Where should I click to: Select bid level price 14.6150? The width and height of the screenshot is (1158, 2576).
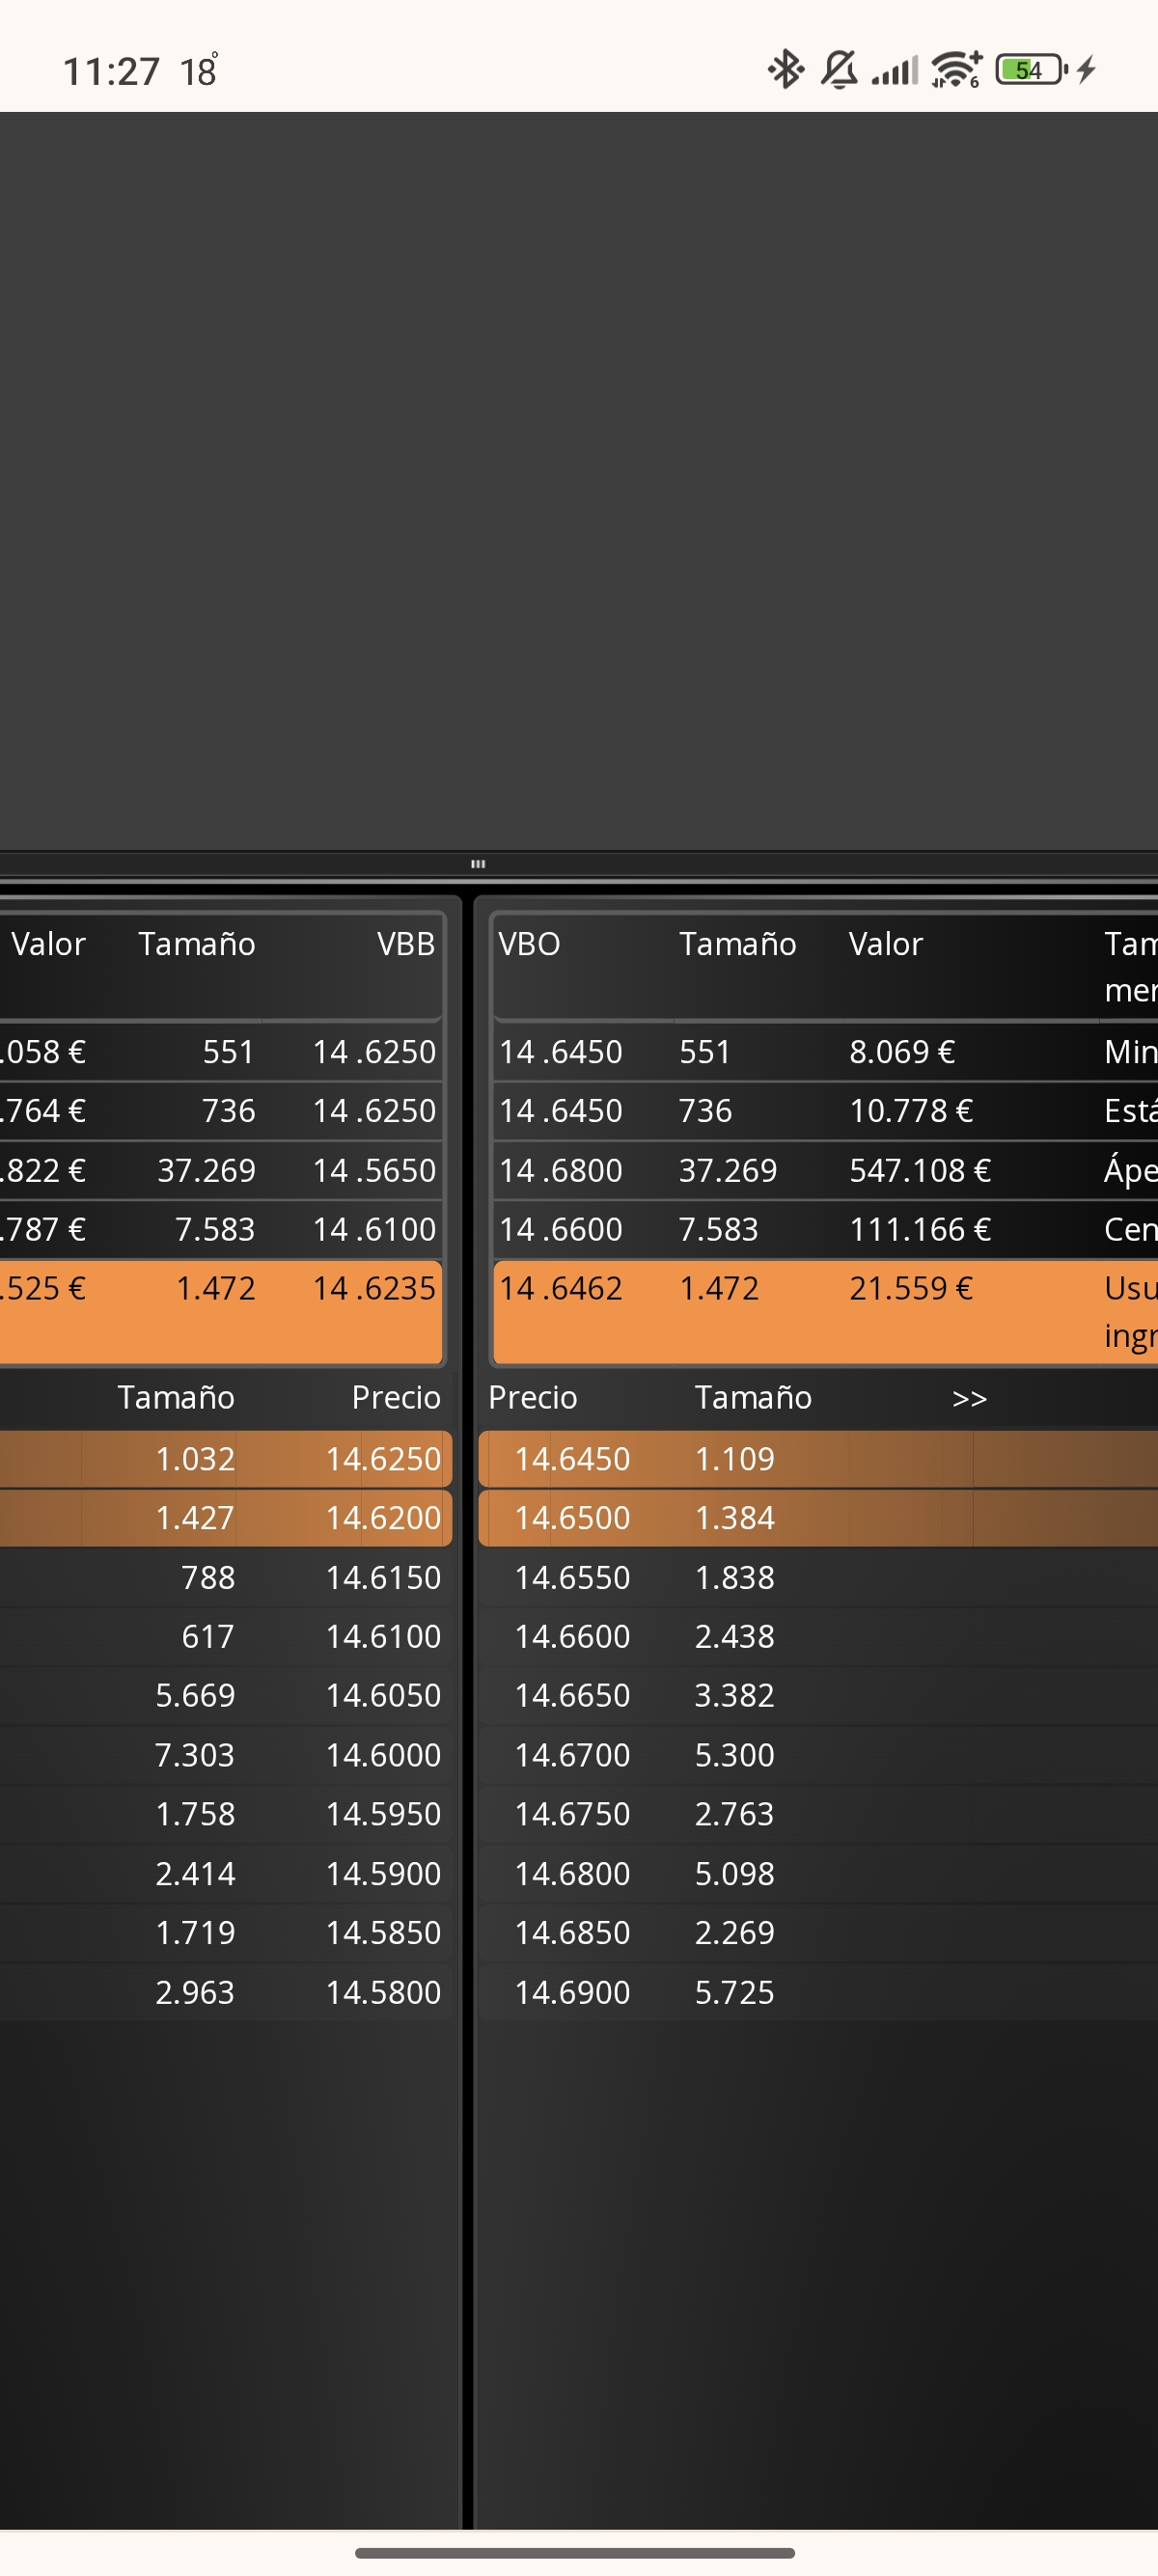(383, 1578)
